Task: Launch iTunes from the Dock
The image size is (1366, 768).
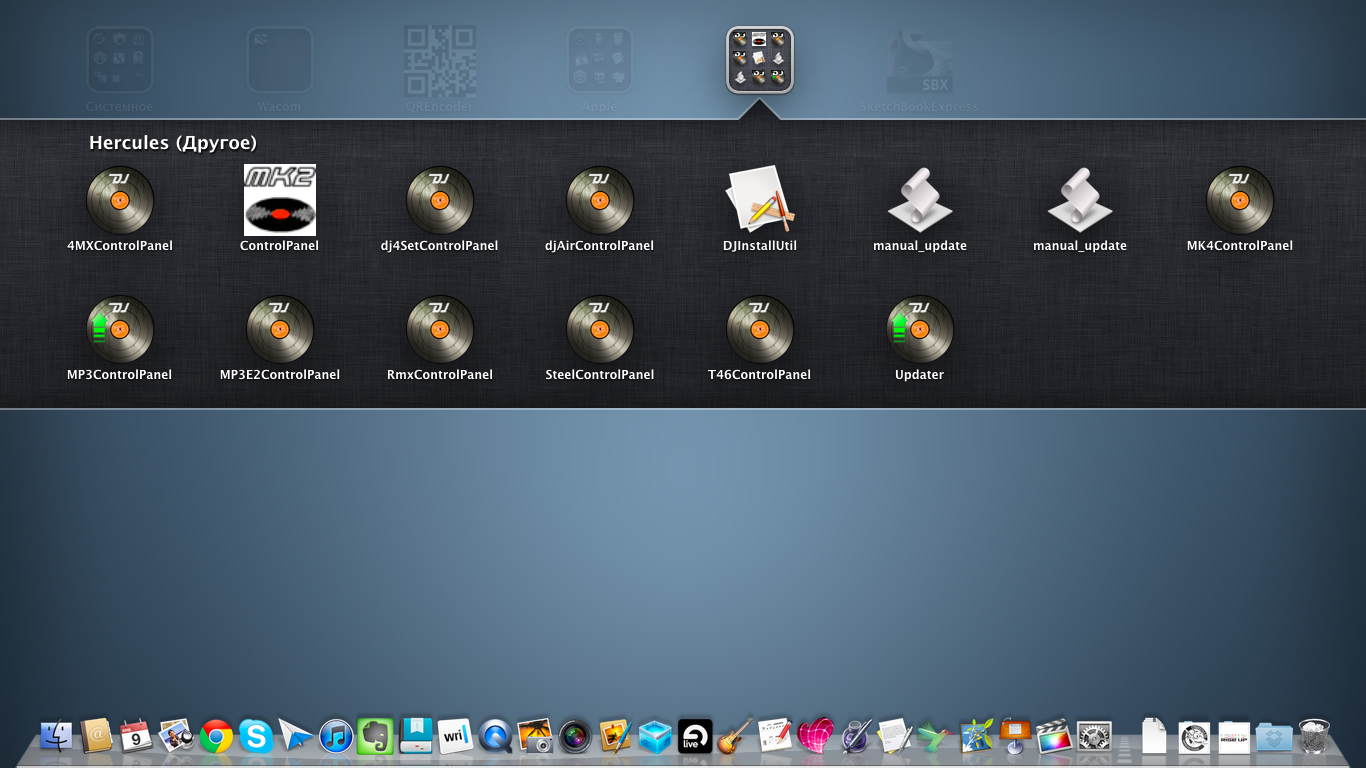Action: 336,737
